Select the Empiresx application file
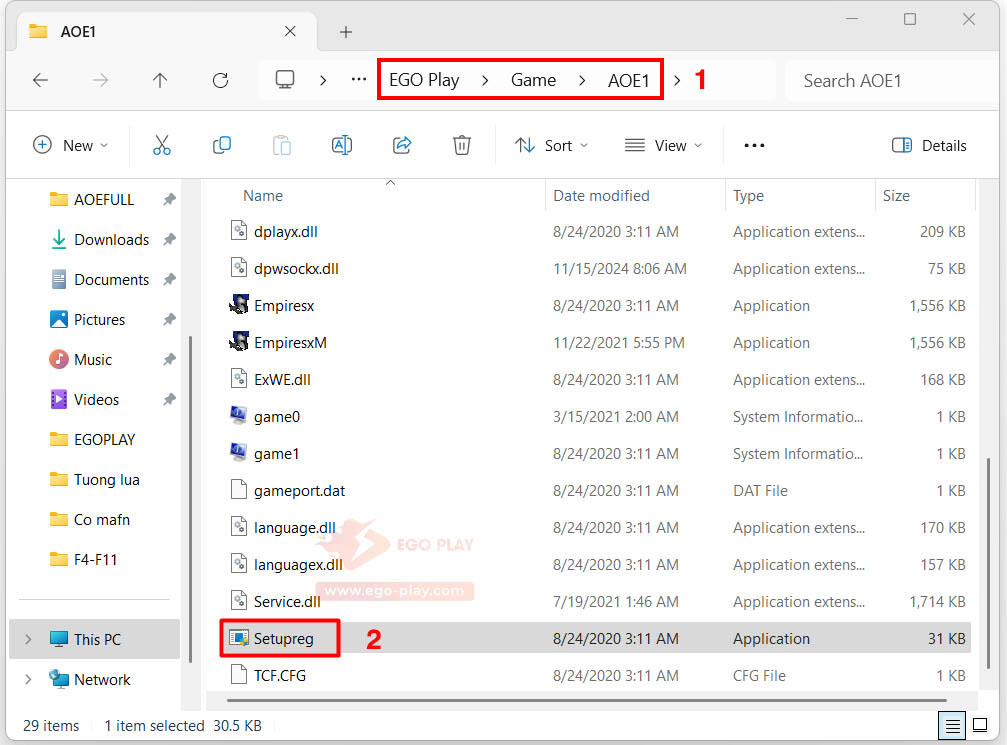 point(284,306)
